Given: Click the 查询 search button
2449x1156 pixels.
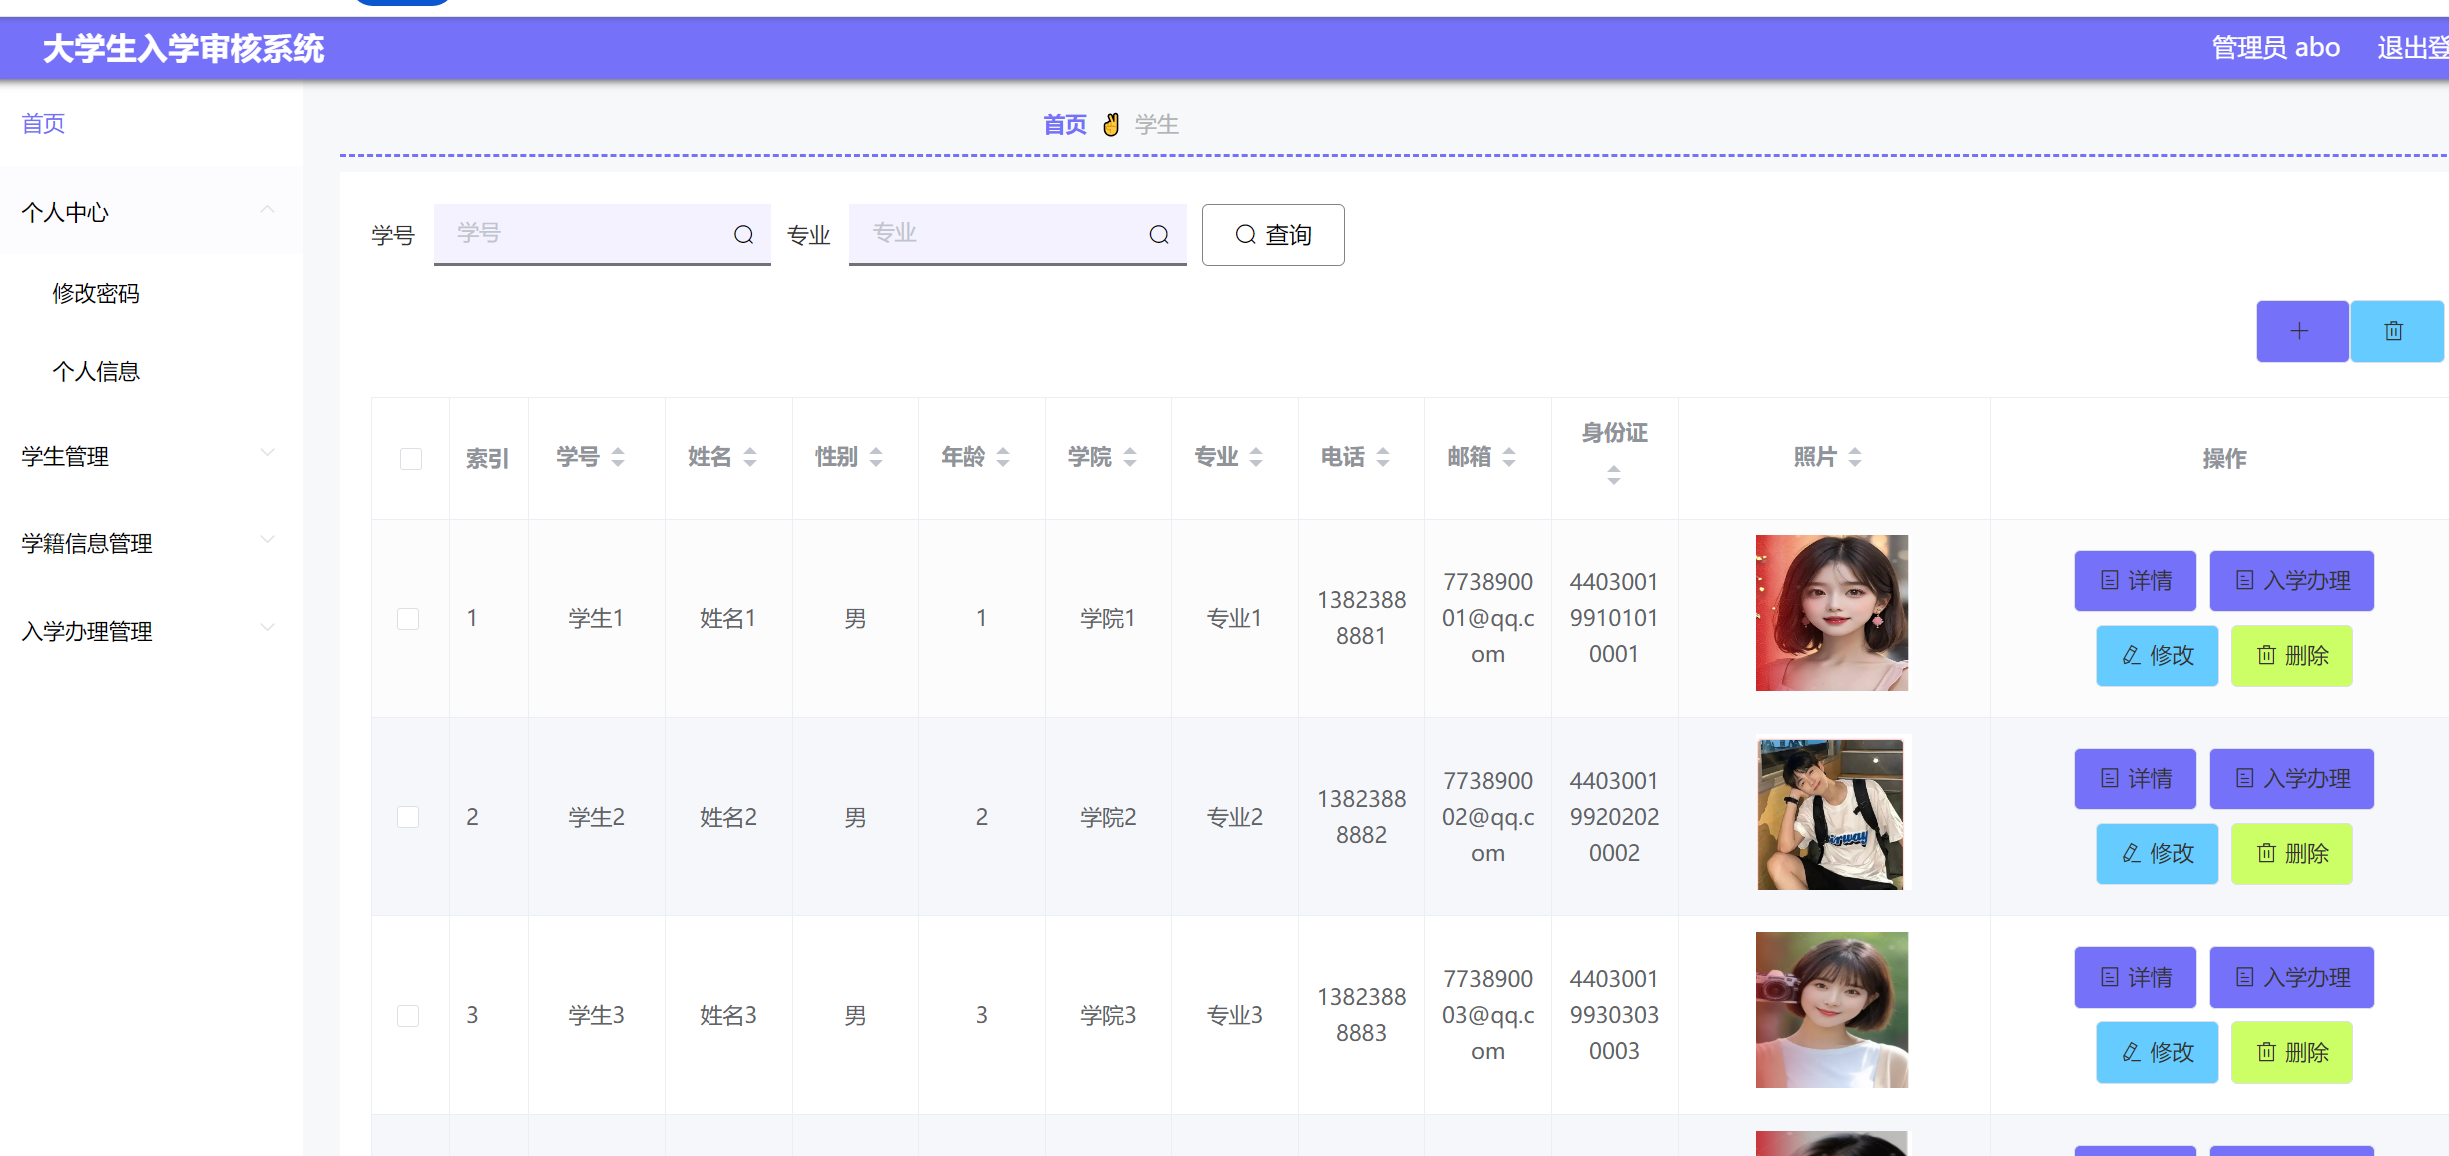Looking at the screenshot, I should coord(1272,235).
